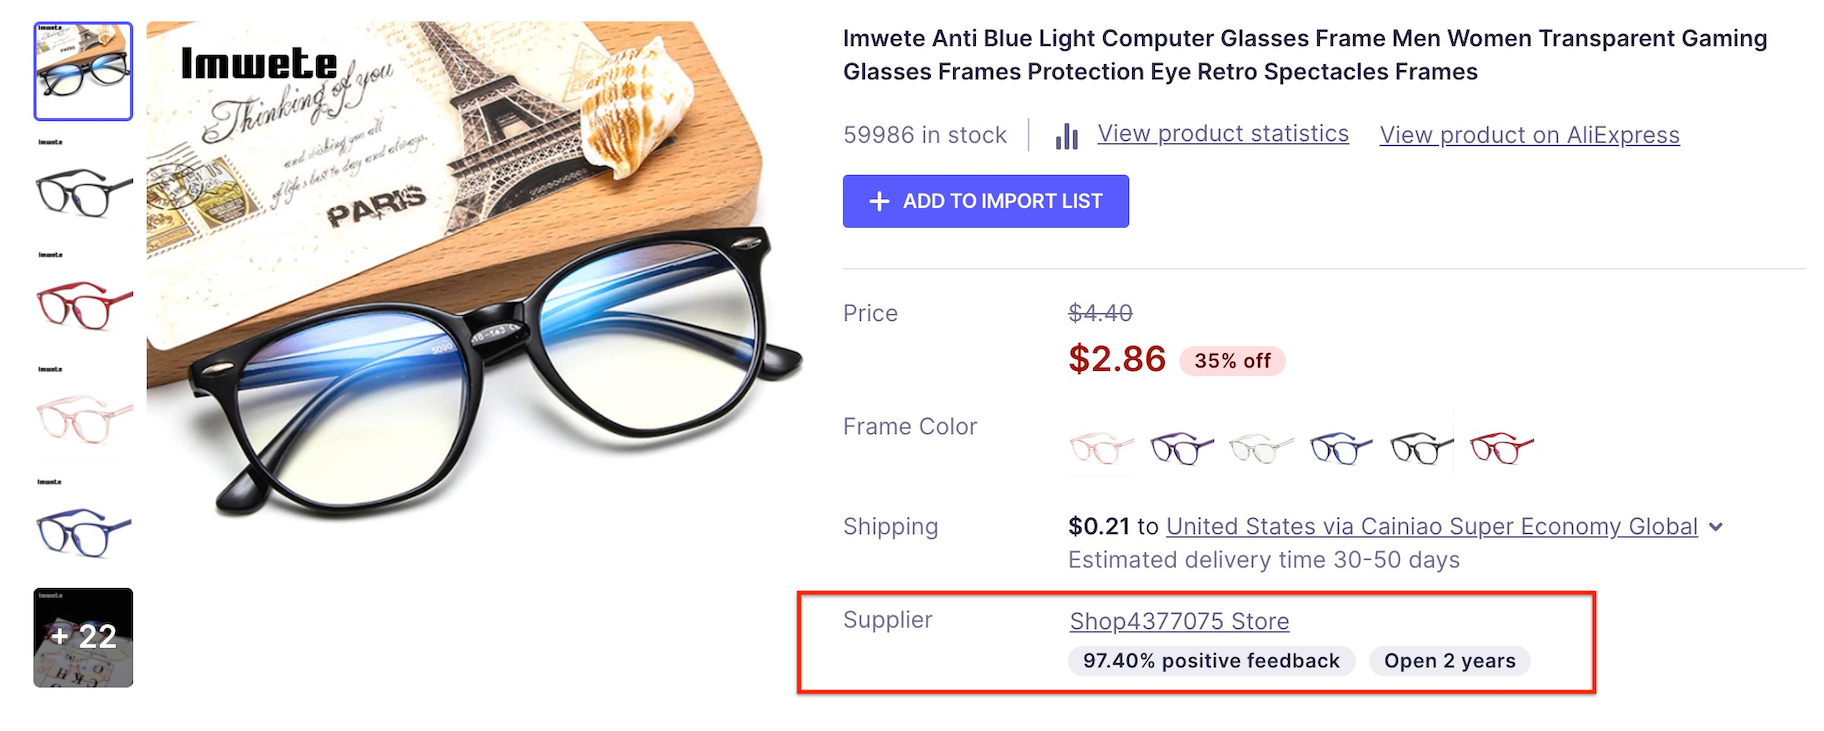
Task: Choose the pink frame color swatch
Action: coord(1101,448)
